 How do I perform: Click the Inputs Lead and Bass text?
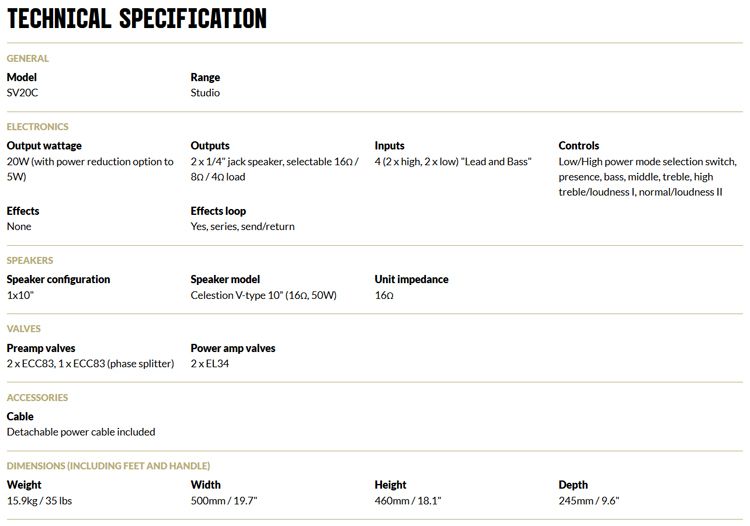(453, 162)
